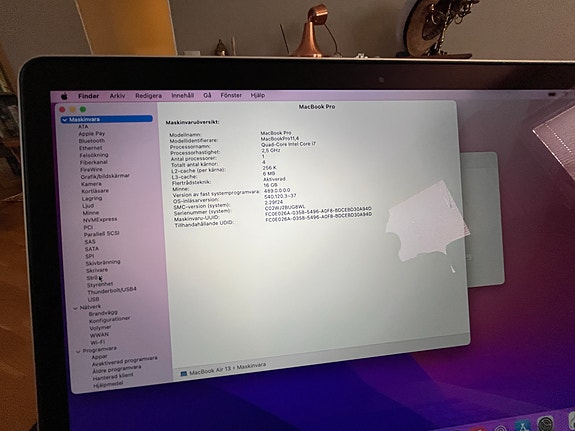Image resolution: width=575 pixels, height=431 pixels.
Task: Open the Fönster menu
Action: tap(231, 95)
